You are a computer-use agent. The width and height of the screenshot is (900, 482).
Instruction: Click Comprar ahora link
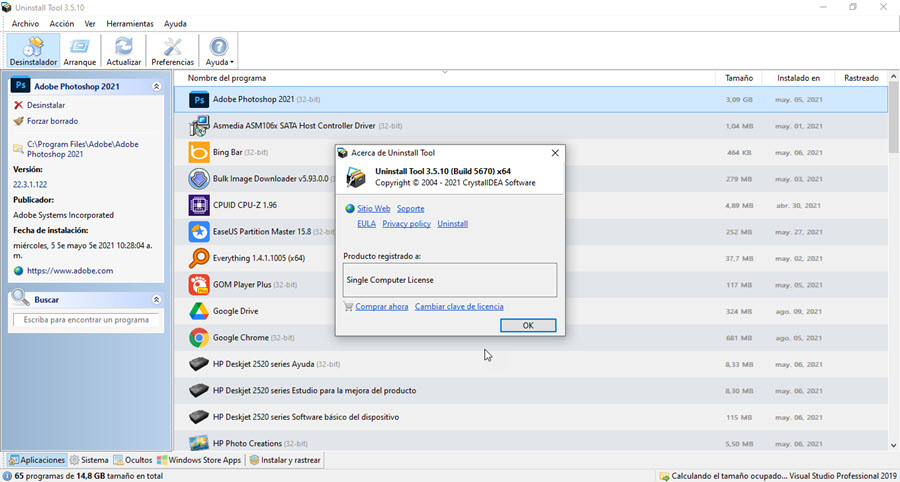[x=382, y=306]
